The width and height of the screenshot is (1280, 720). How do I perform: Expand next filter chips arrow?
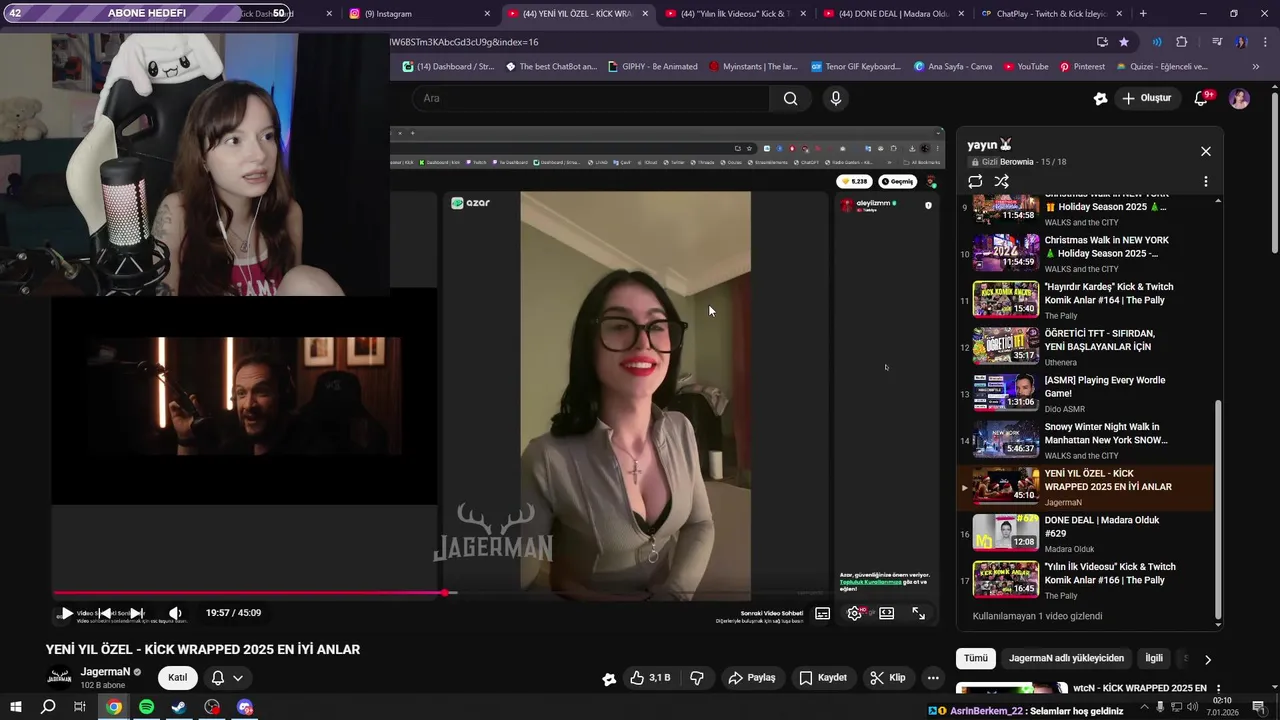pyautogui.click(x=1207, y=659)
